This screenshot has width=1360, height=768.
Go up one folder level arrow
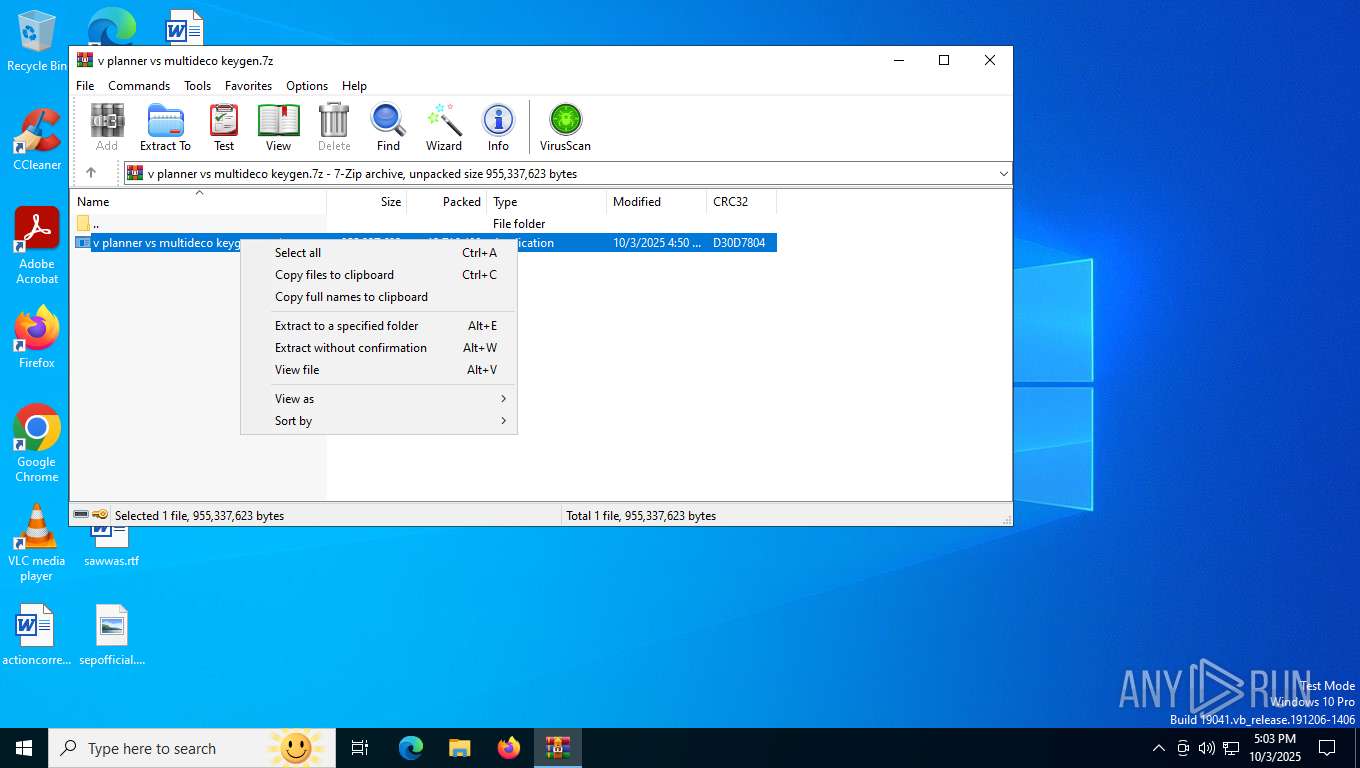91,173
